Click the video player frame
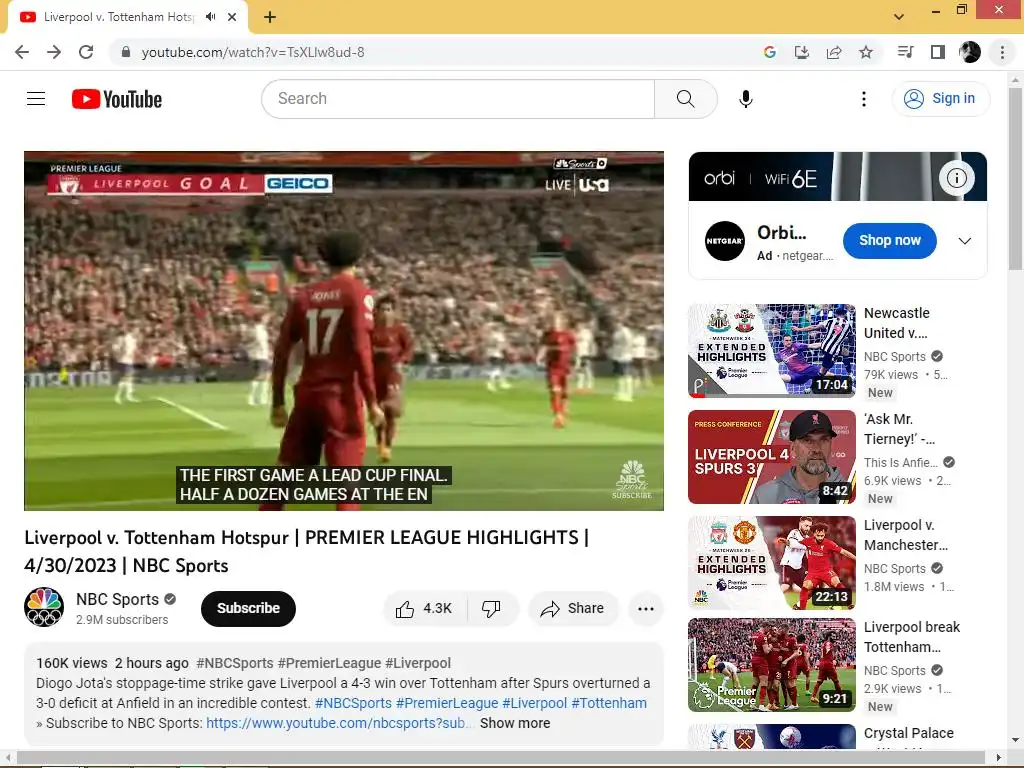The width and height of the screenshot is (1024, 768). [344, 330]
